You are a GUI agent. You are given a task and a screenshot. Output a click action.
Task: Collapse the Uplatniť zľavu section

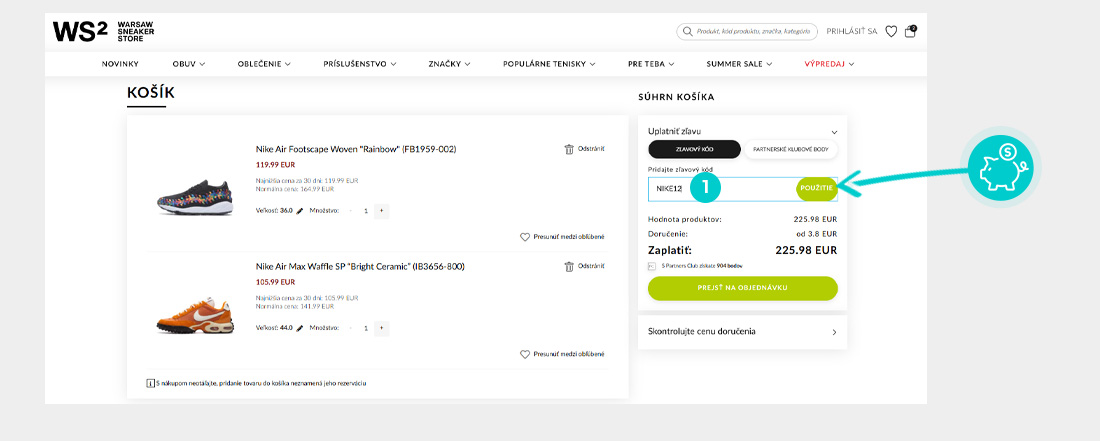(834, 132)
